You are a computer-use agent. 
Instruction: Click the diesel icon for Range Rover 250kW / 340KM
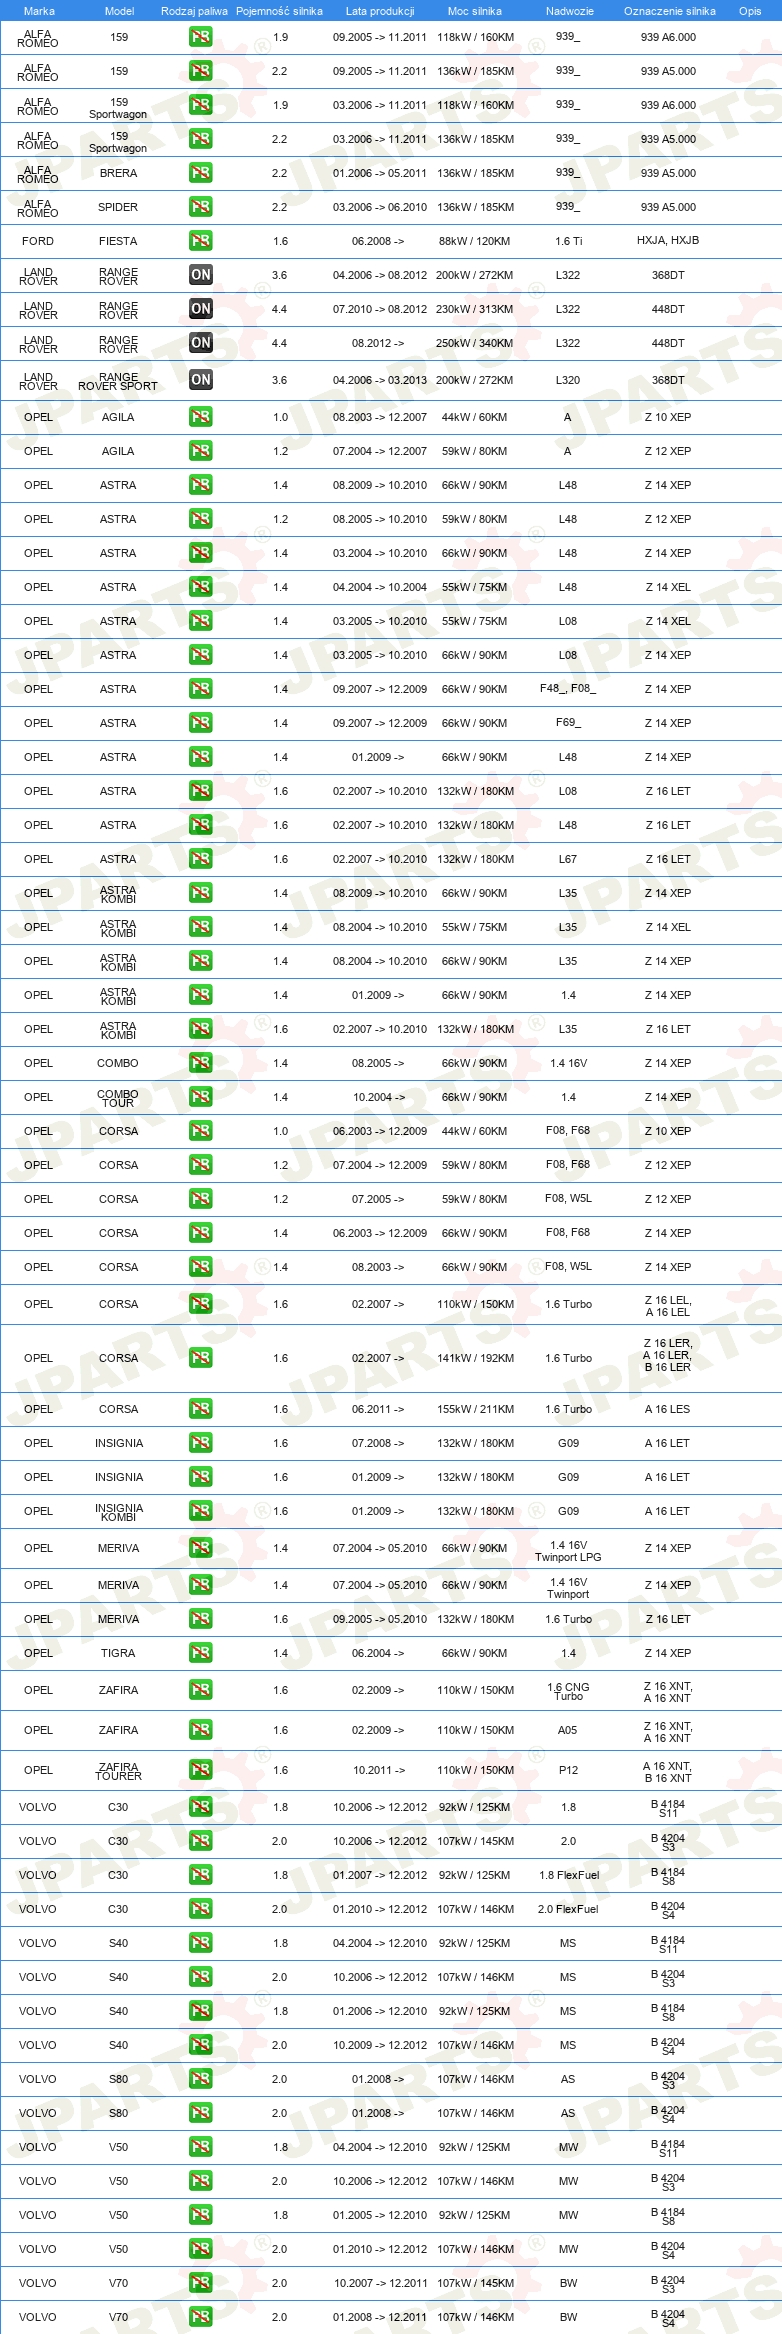[x=200, y=343]
